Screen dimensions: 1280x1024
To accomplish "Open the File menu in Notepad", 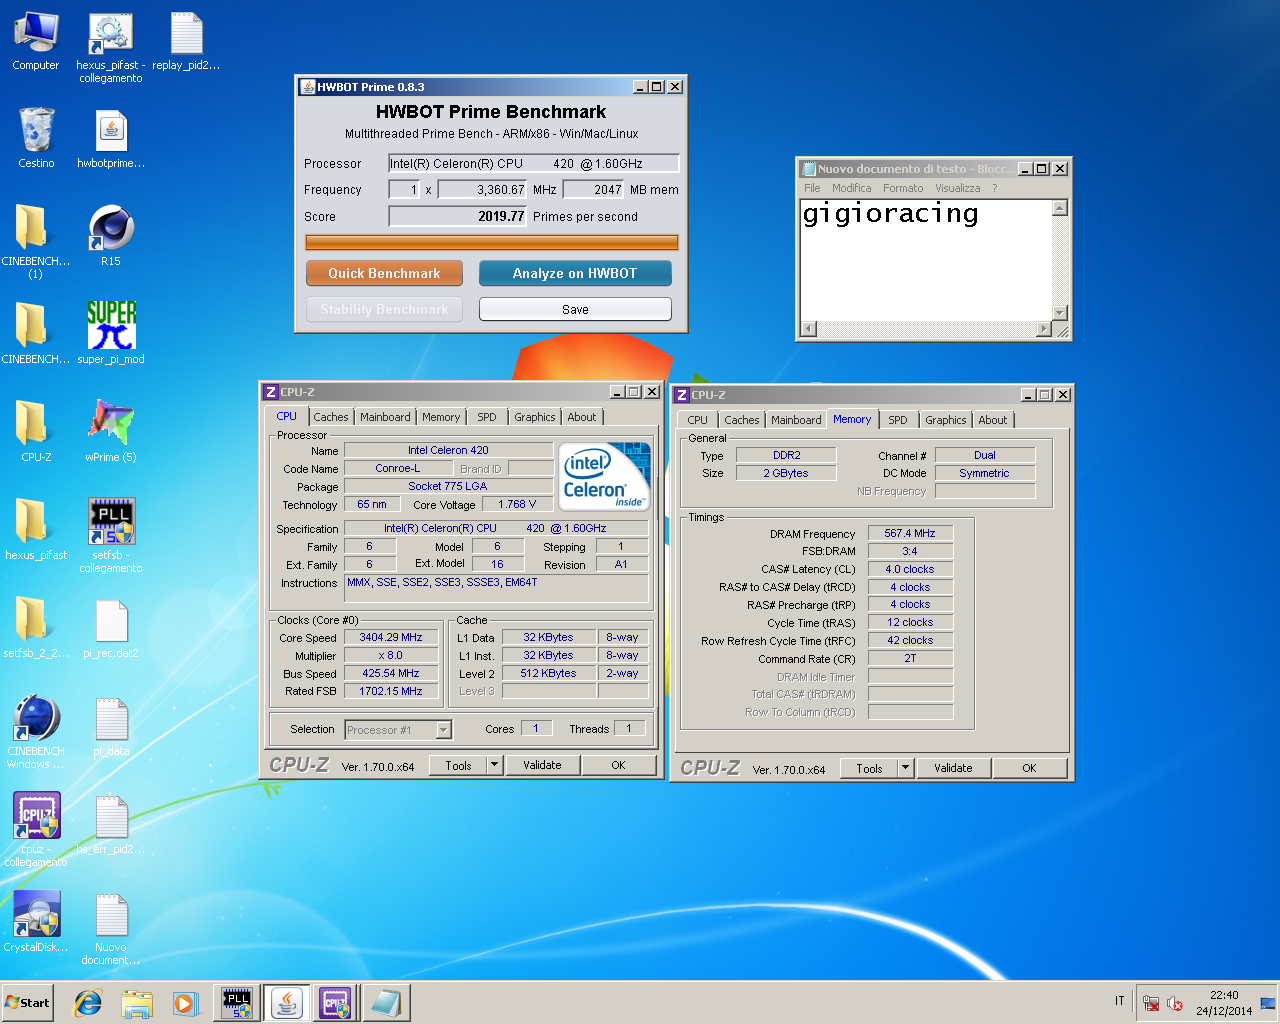I will [812, 188].
